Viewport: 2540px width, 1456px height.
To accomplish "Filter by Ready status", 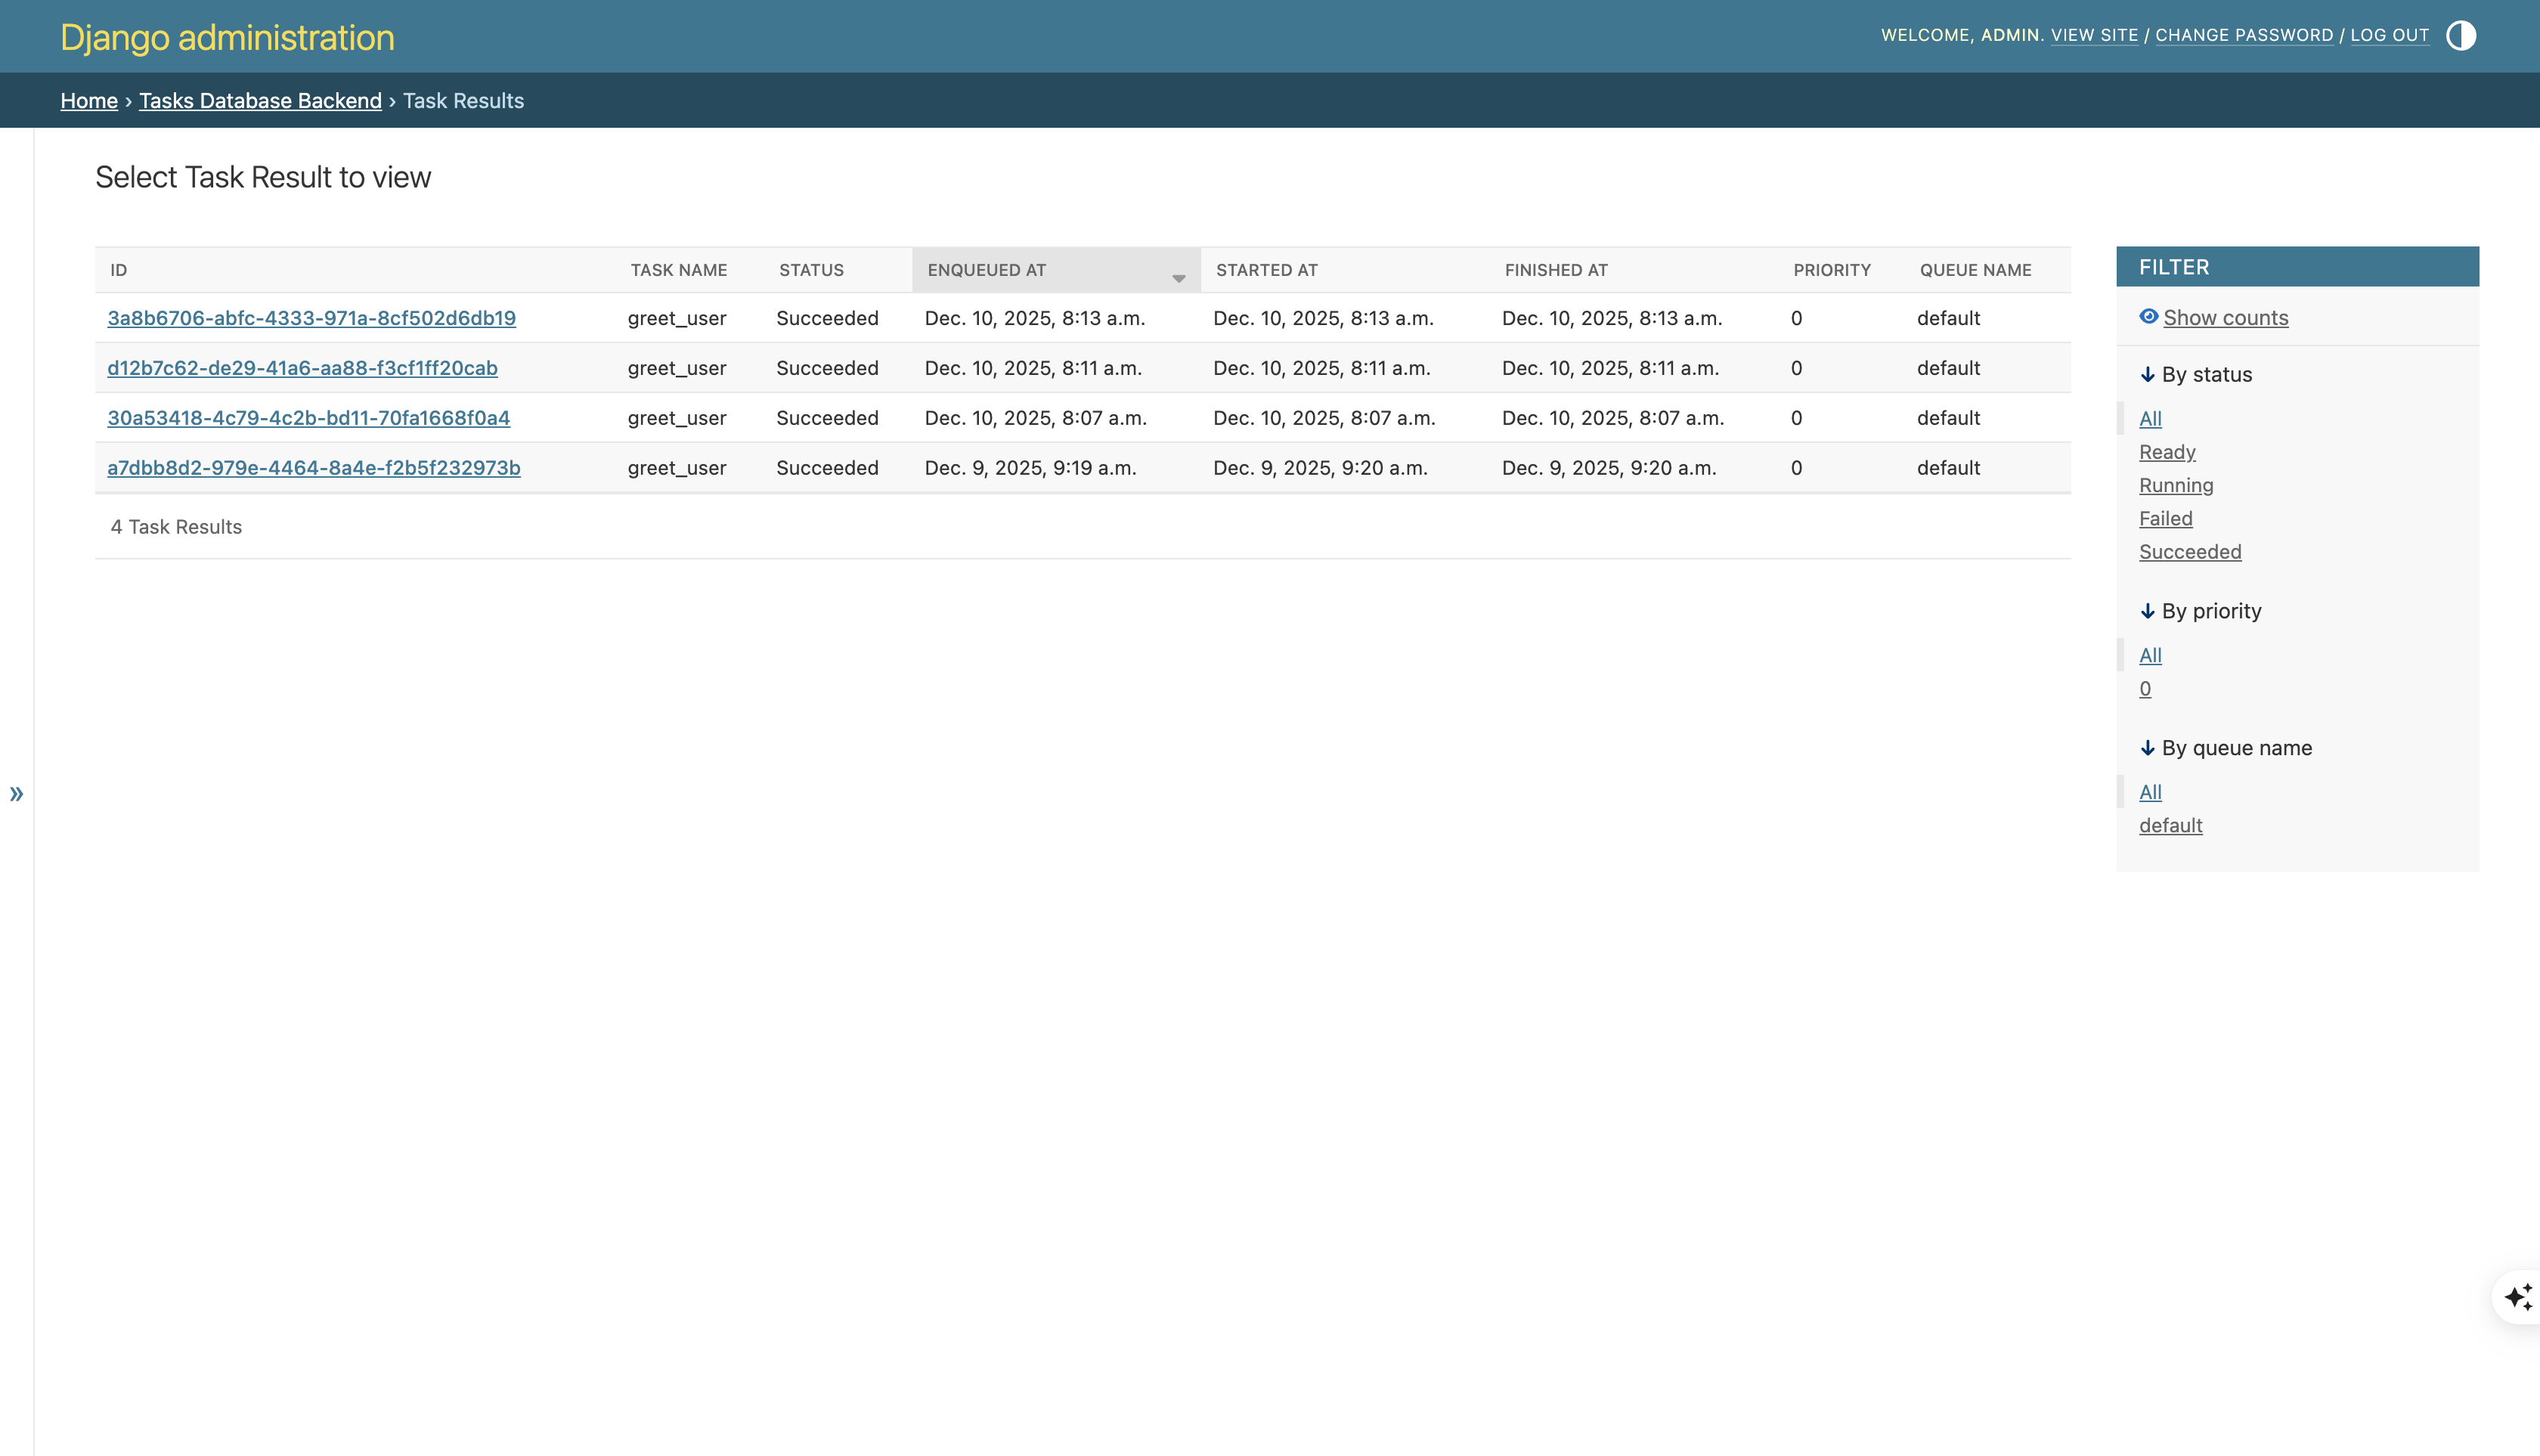I will (x=2166, y=452).
